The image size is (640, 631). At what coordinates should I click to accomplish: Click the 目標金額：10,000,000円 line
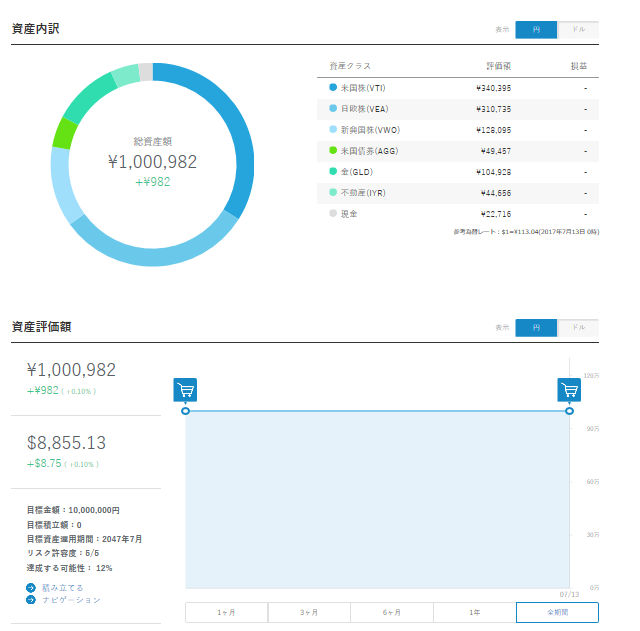tap(73, 510)
